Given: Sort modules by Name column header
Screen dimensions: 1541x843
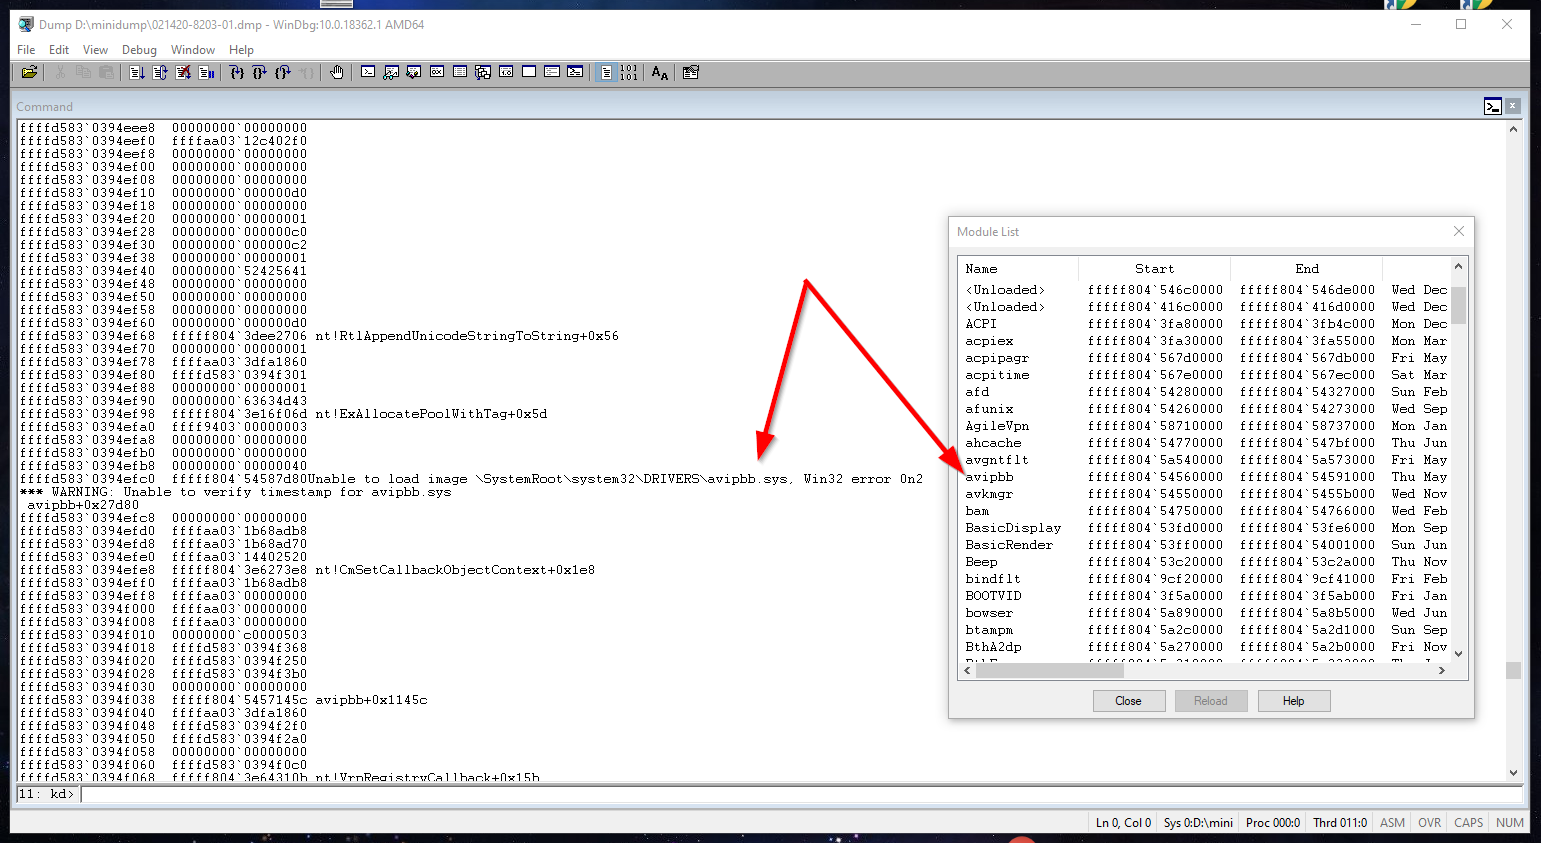Looking at the screenshot, I should [1018, 268].
